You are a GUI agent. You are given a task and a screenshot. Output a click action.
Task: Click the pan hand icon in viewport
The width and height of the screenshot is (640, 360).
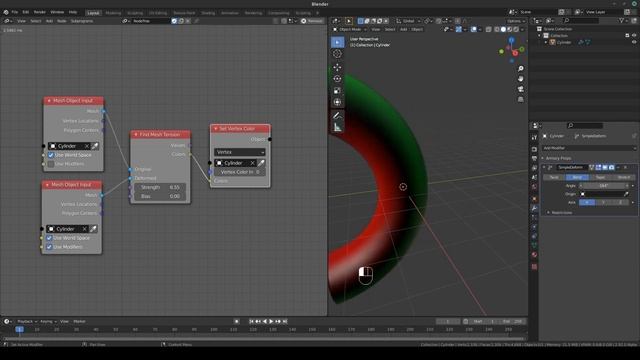pos(520,79)
